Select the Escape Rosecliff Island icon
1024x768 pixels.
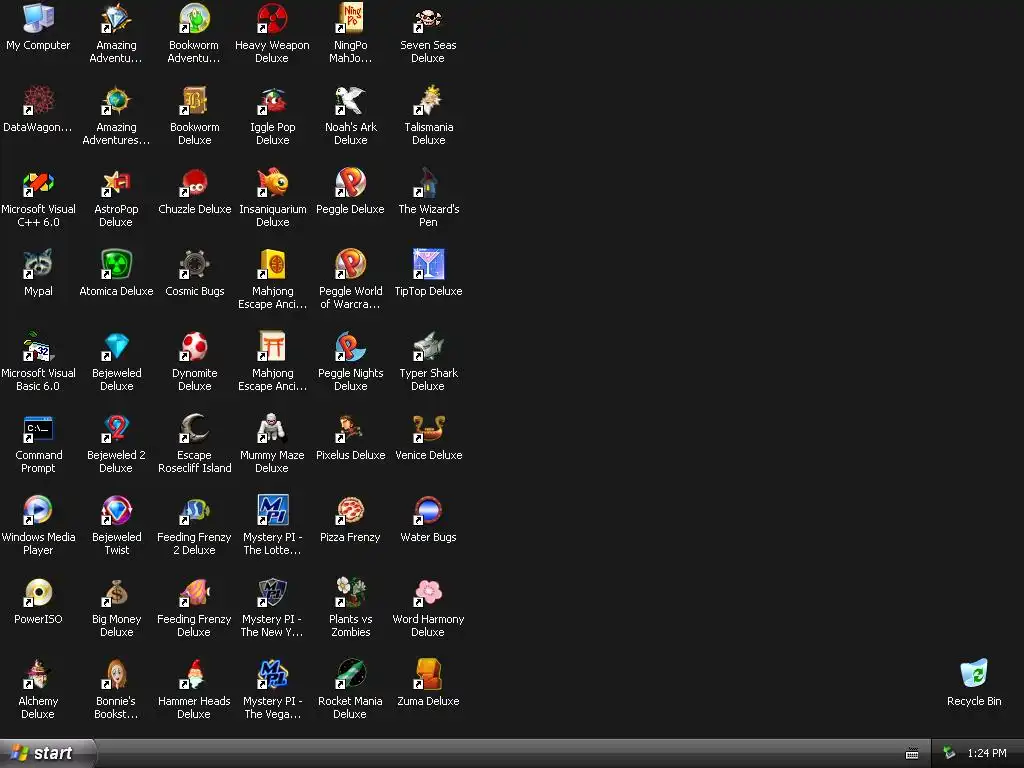coord(194,428)
